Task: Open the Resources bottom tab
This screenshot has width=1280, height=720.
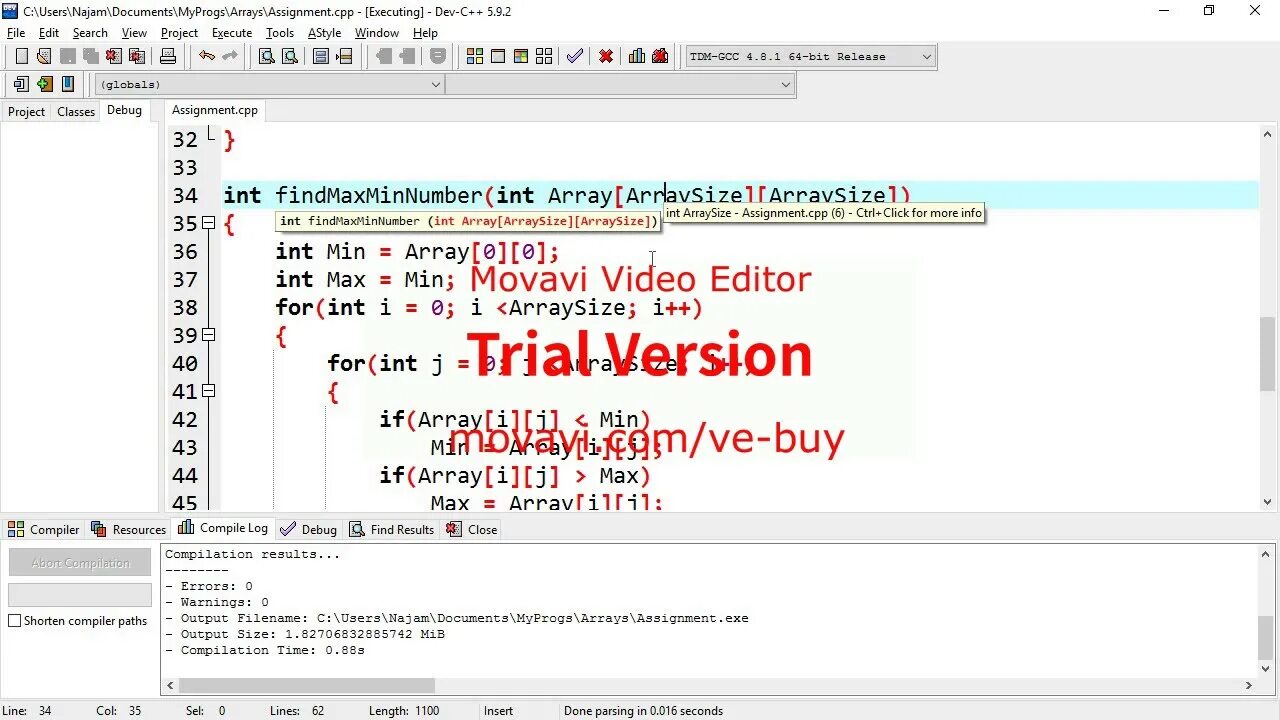Action: coord(129,529)
